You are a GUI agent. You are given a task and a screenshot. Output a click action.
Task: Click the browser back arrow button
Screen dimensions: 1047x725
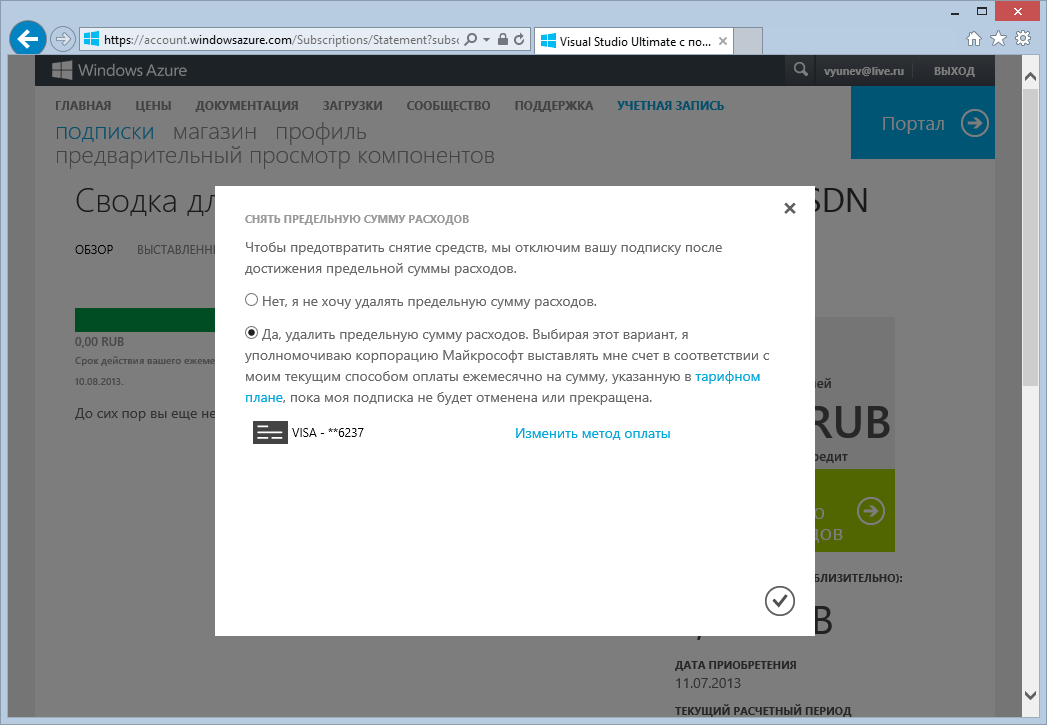27,39
